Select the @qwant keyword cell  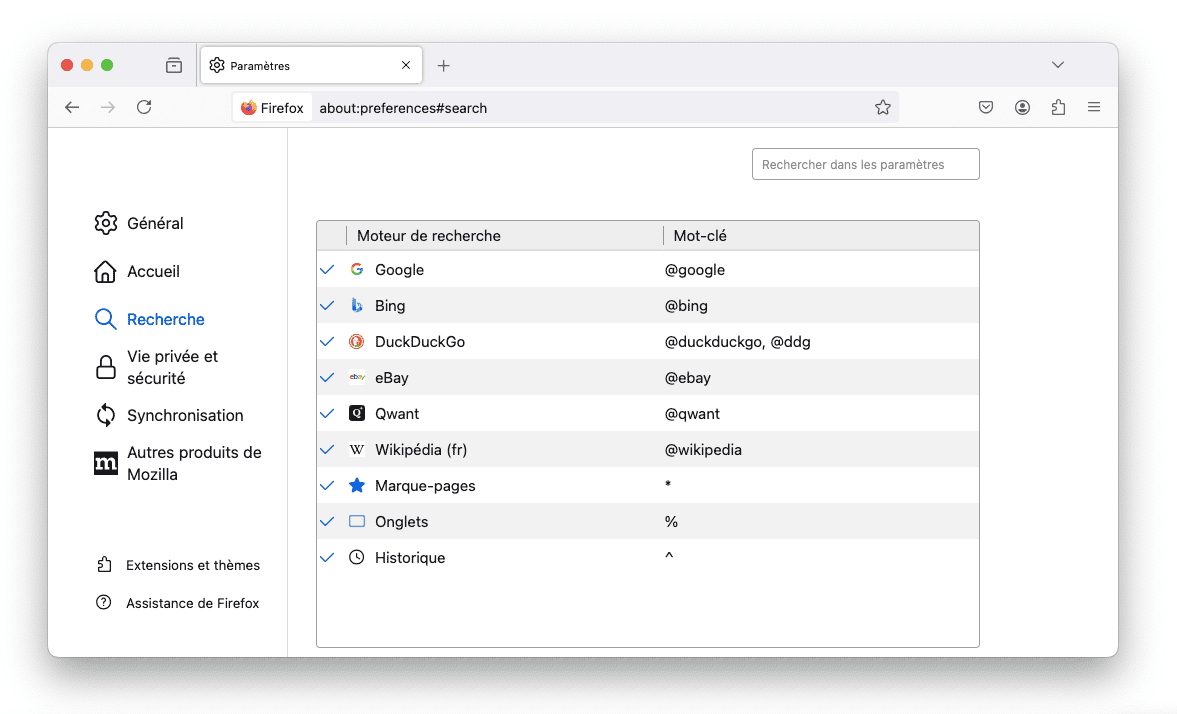click(x=692, y=414)
